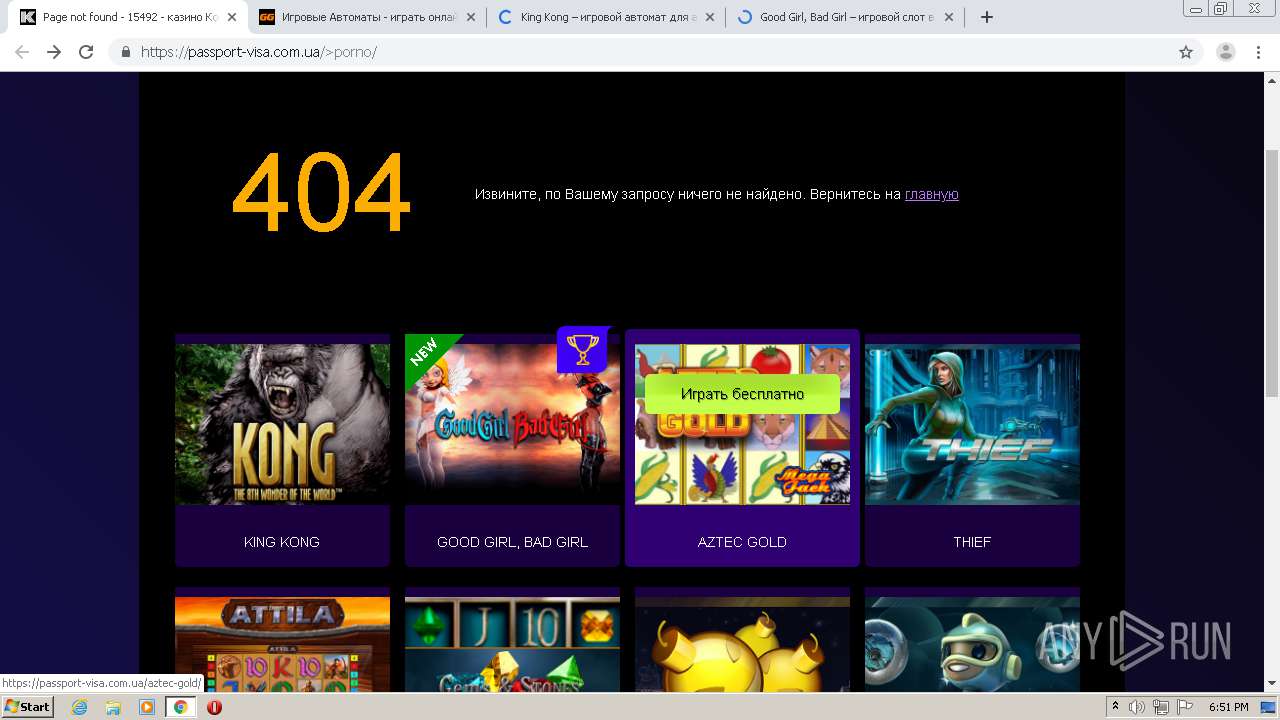Viewport: 1280px width, 720px height.
Task: Open the Gems & Stones game thumbnail
Action: pyautogui.click(x=512, y=644)
